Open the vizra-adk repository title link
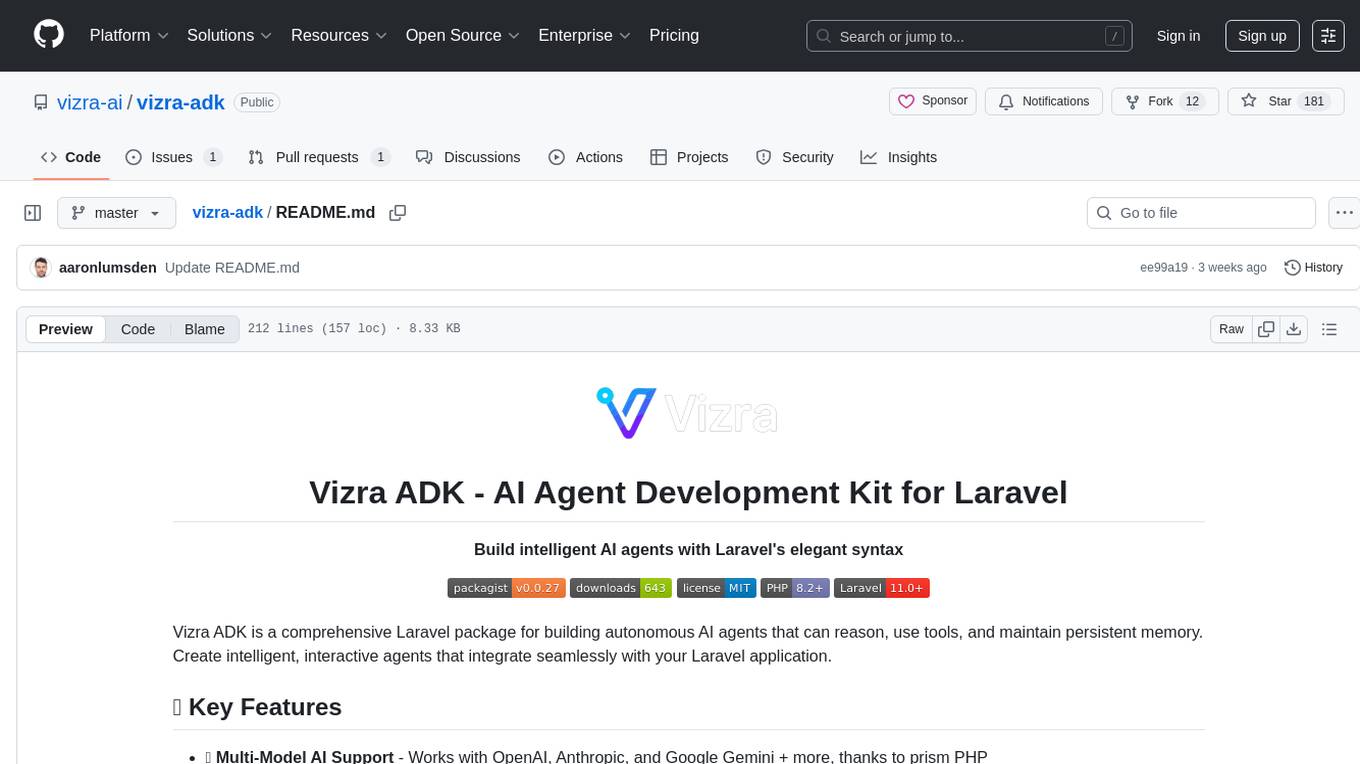Screen dimensions: 1360x764 [x=181, y=102]
